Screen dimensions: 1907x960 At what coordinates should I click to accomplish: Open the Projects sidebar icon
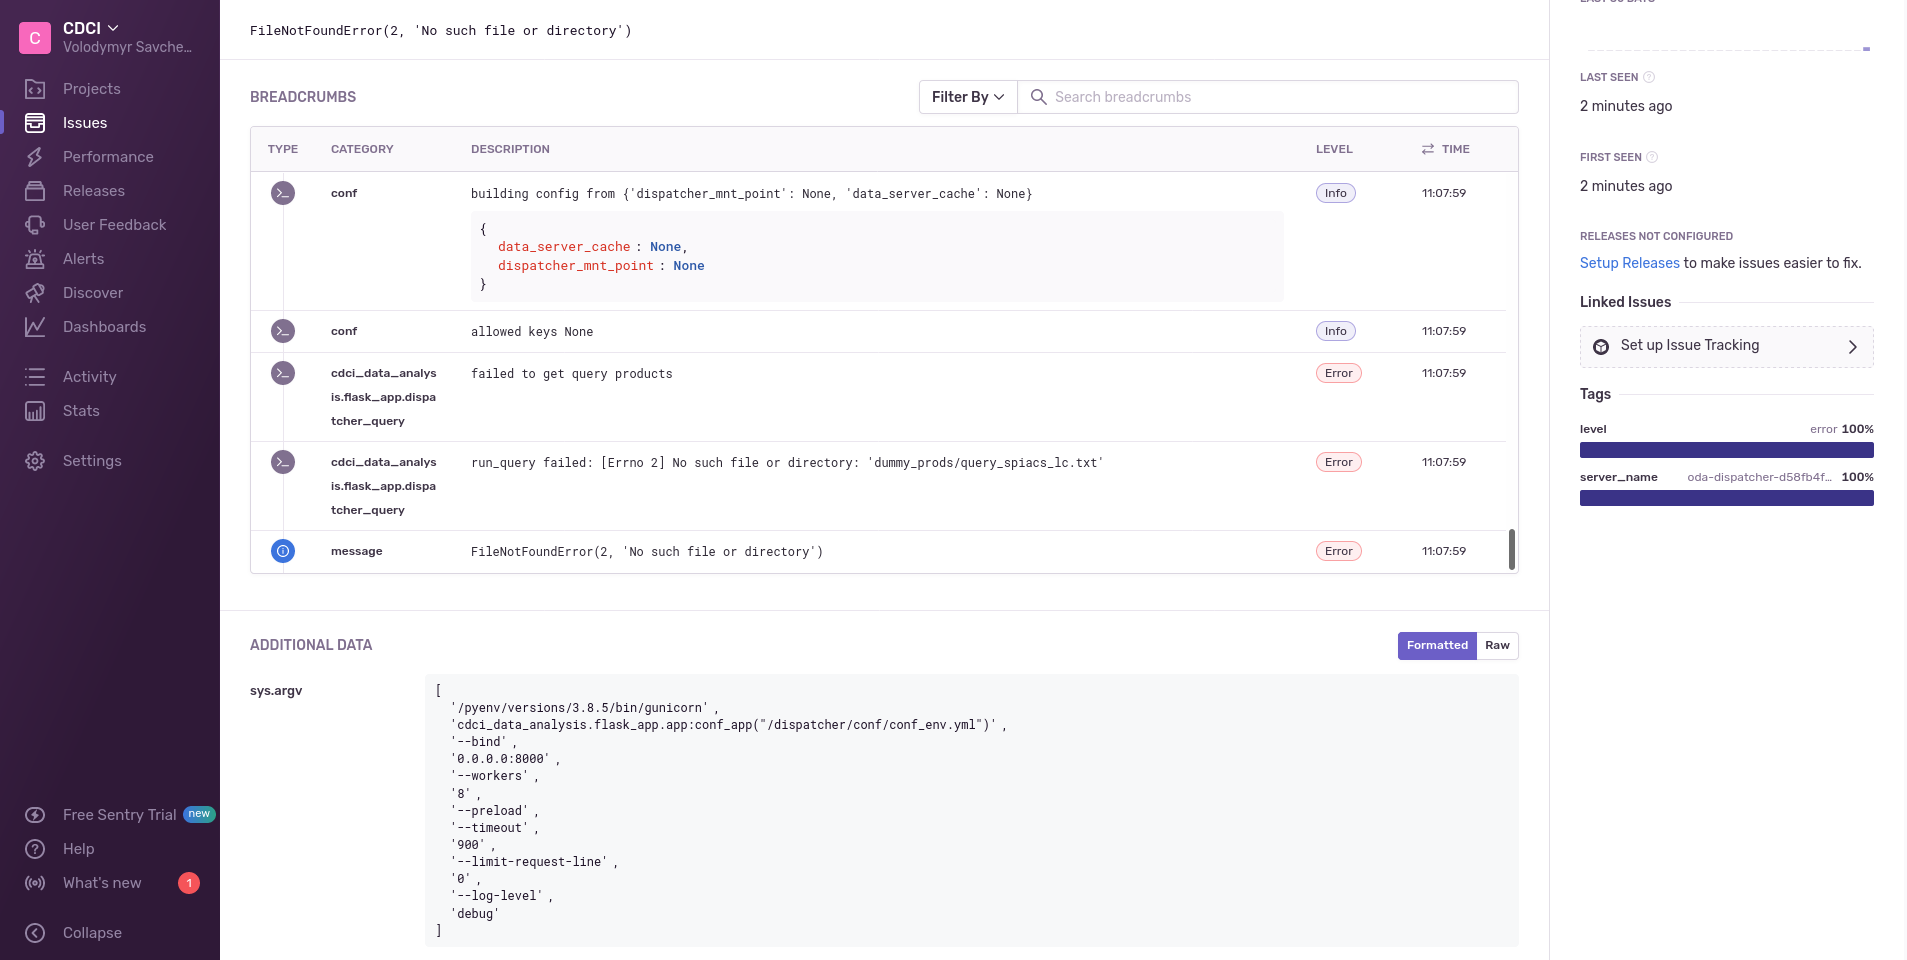point(34,89)
